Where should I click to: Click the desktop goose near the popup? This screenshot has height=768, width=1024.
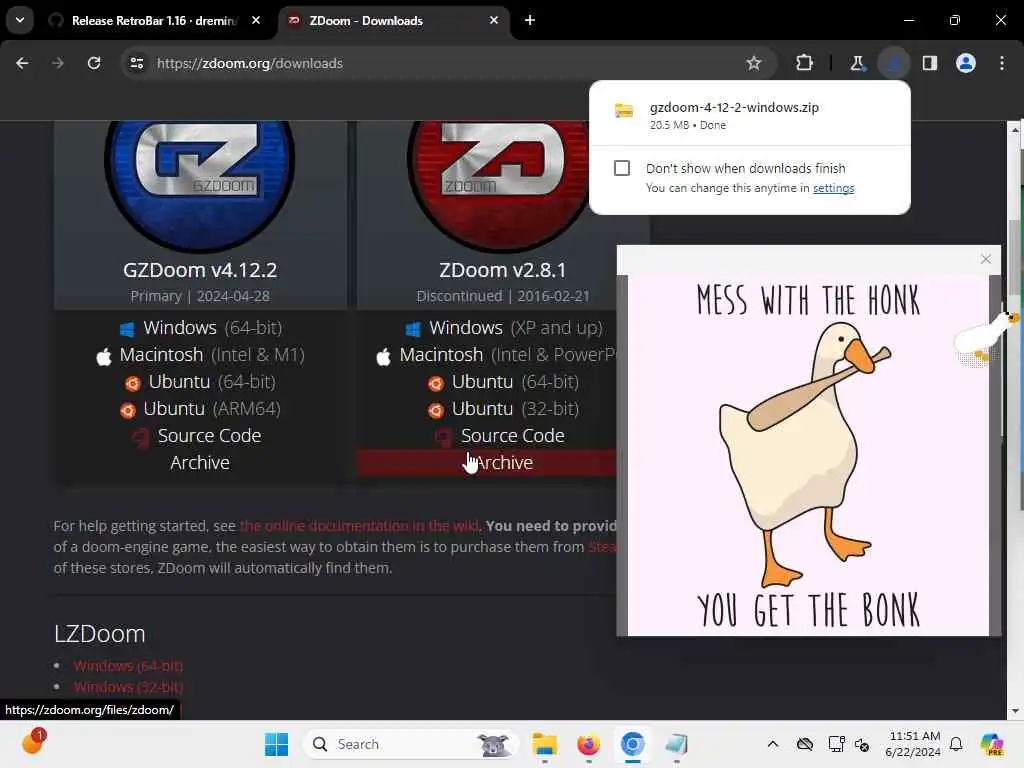[985, 337]
